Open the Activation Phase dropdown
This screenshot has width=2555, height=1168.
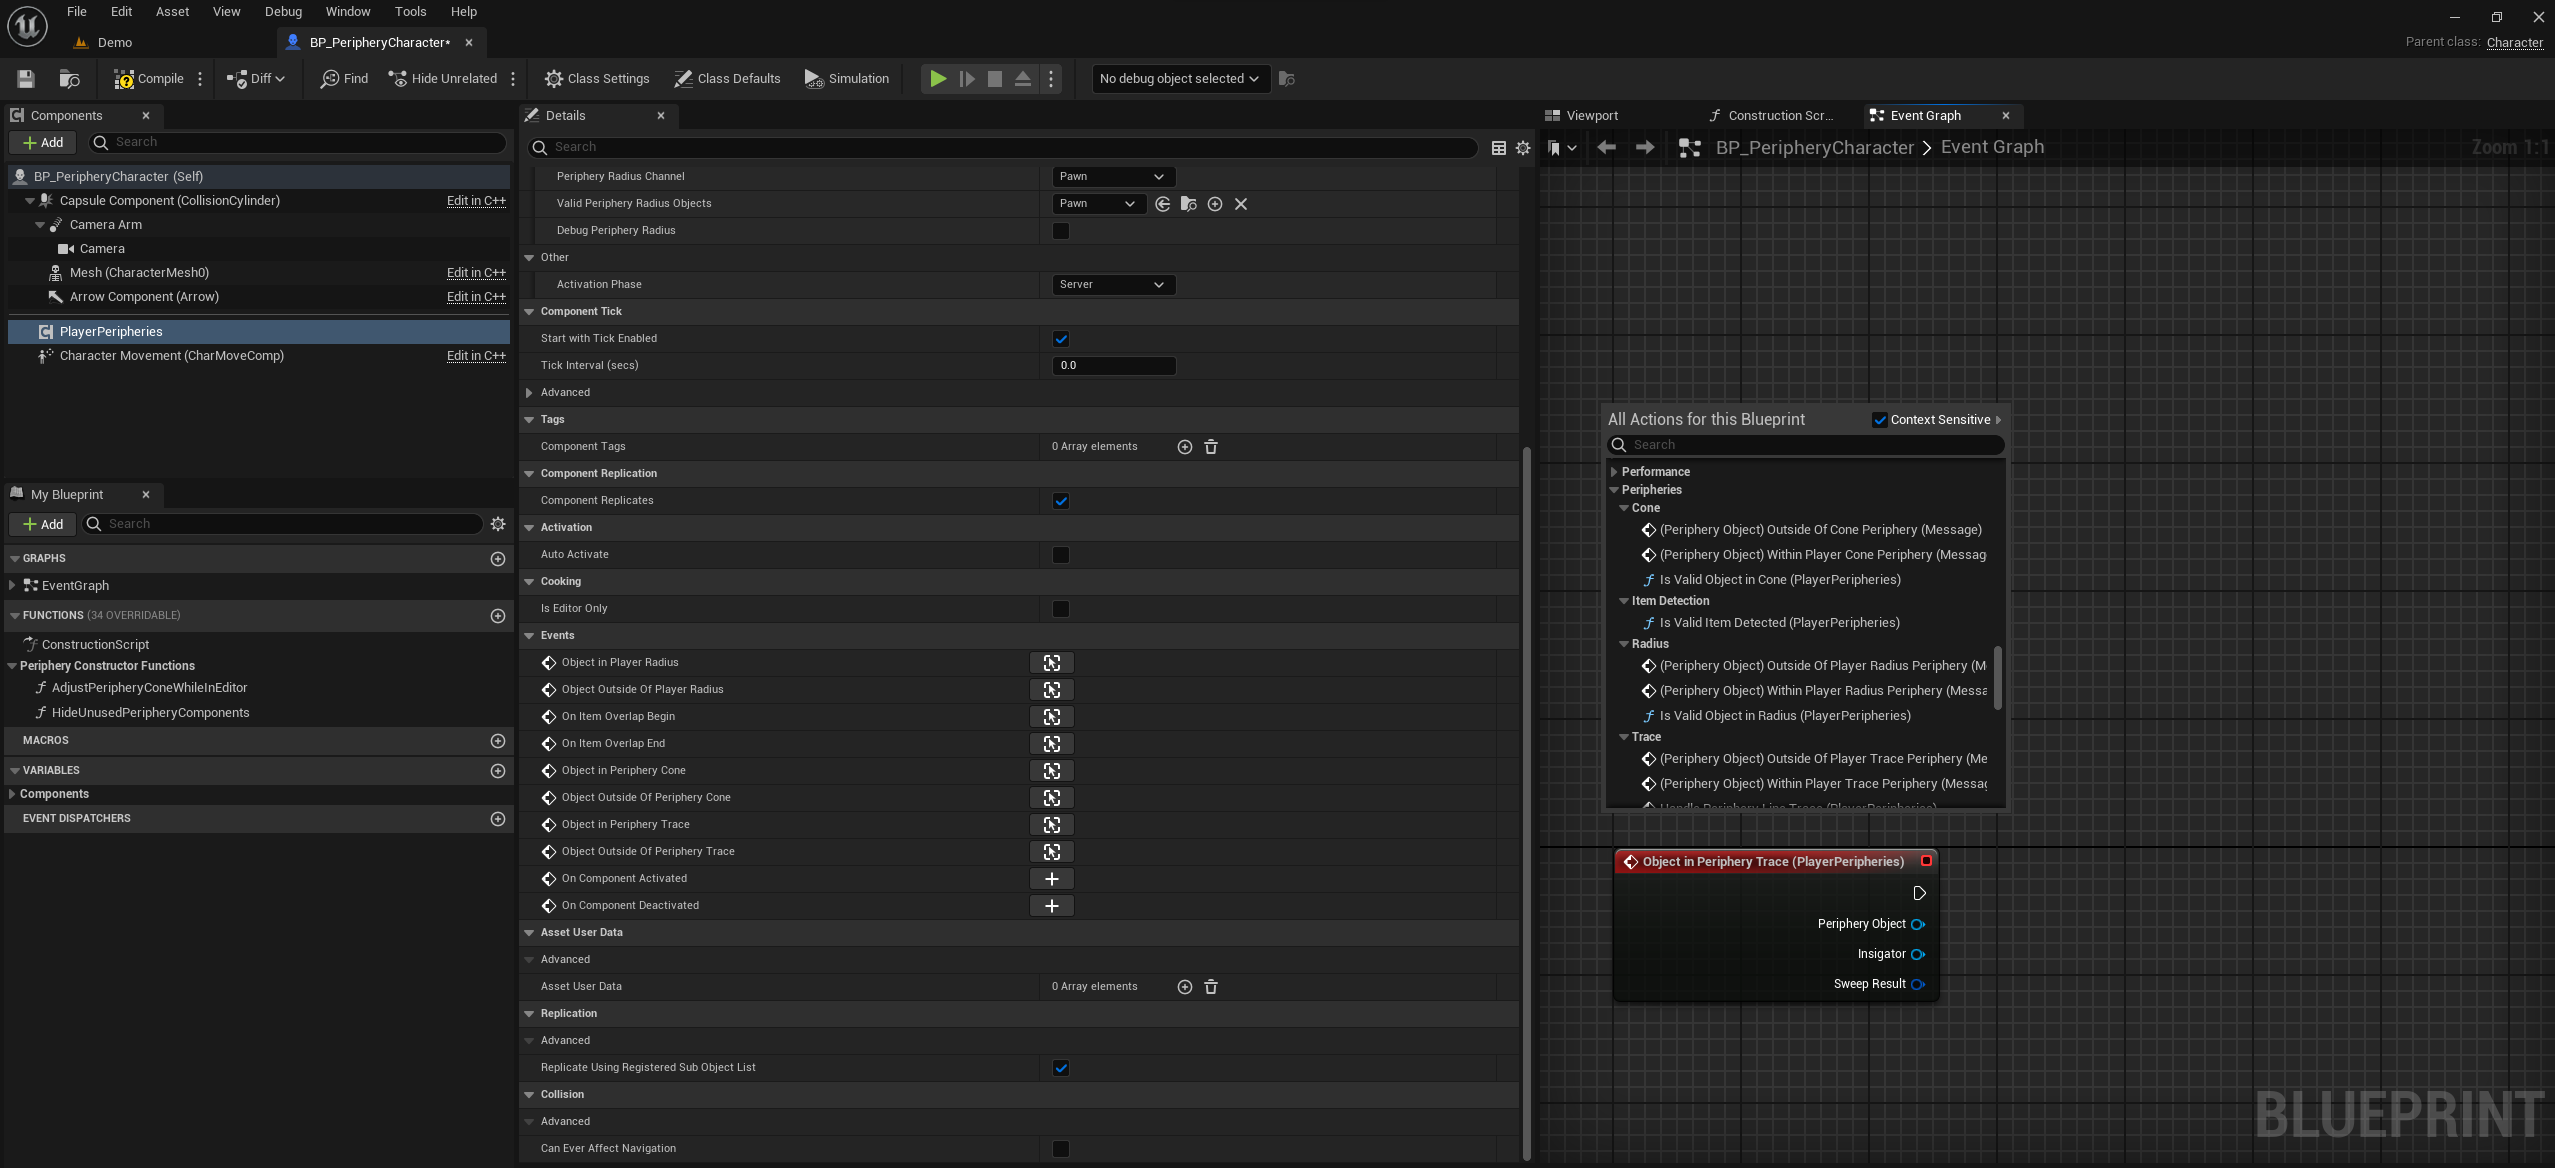click(x=1113, y=285)
